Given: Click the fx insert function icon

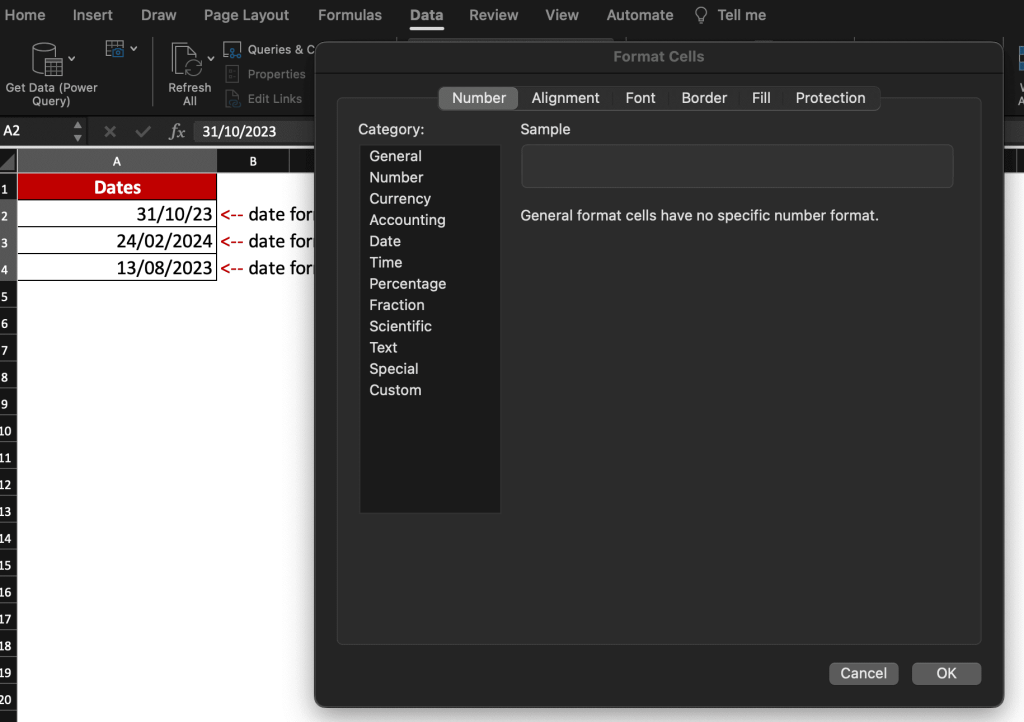Looking at the screenshot, I should point(177,131).
